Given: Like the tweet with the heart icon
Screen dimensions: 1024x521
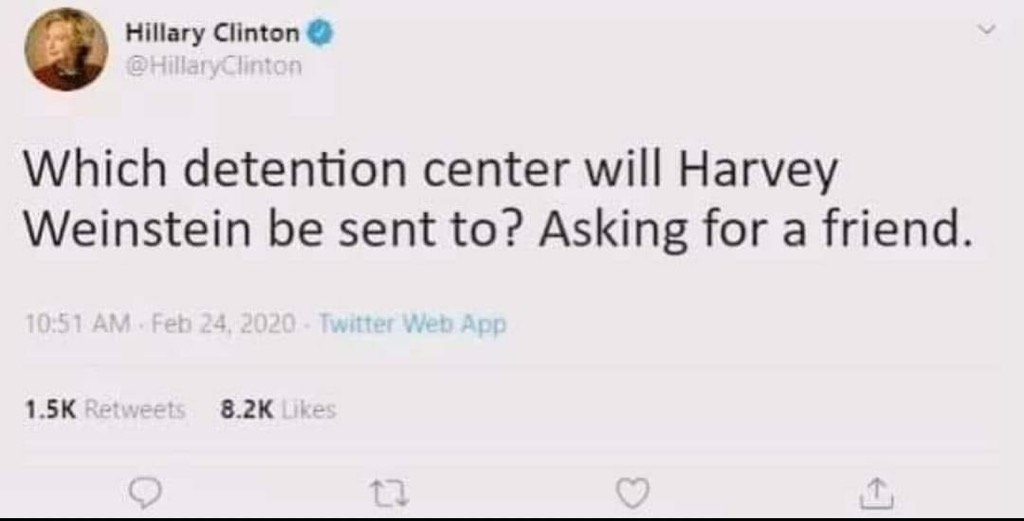Looking at the screenshot, I should 635,494.
